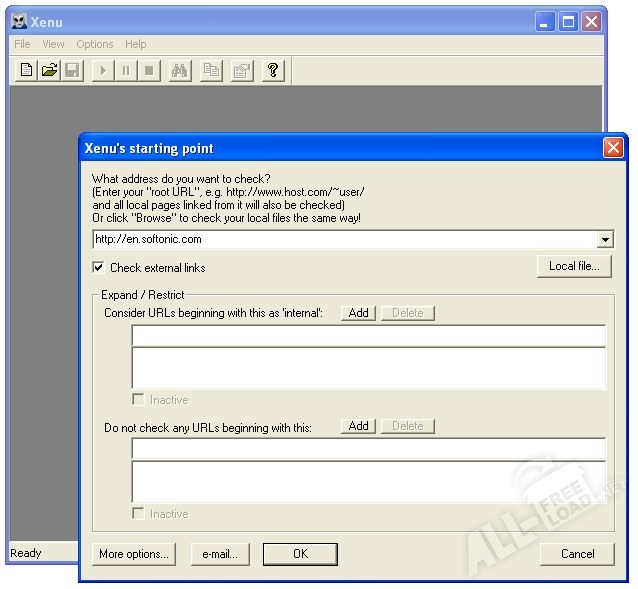
Task: Click the Local file... button
Action: pyautogui.click(x=574, y=266)
